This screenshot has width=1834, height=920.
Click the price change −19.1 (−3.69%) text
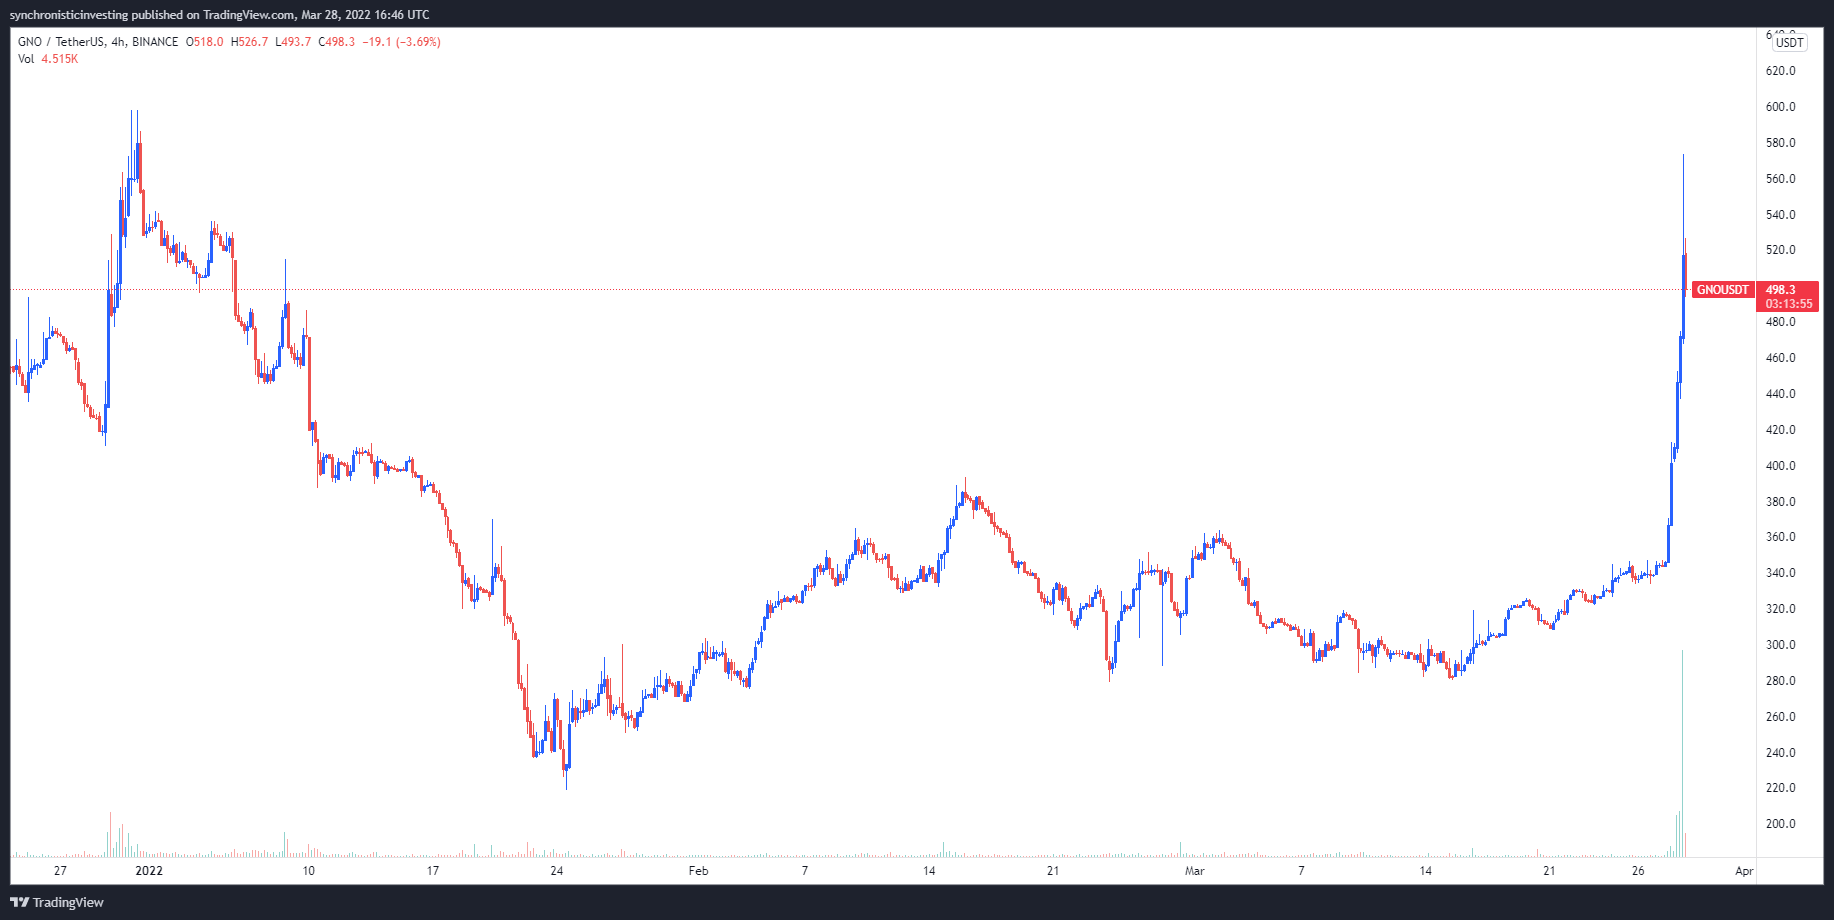pos(401,42)
